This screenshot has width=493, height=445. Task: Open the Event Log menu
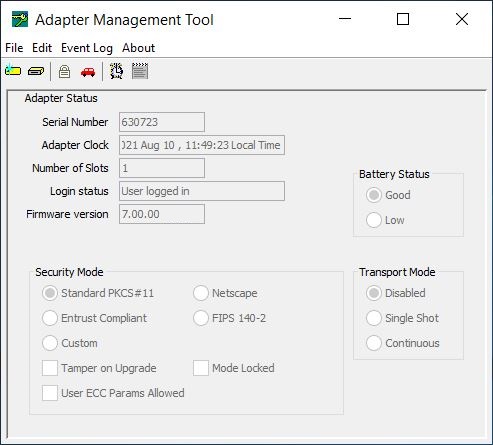point(87,48)
